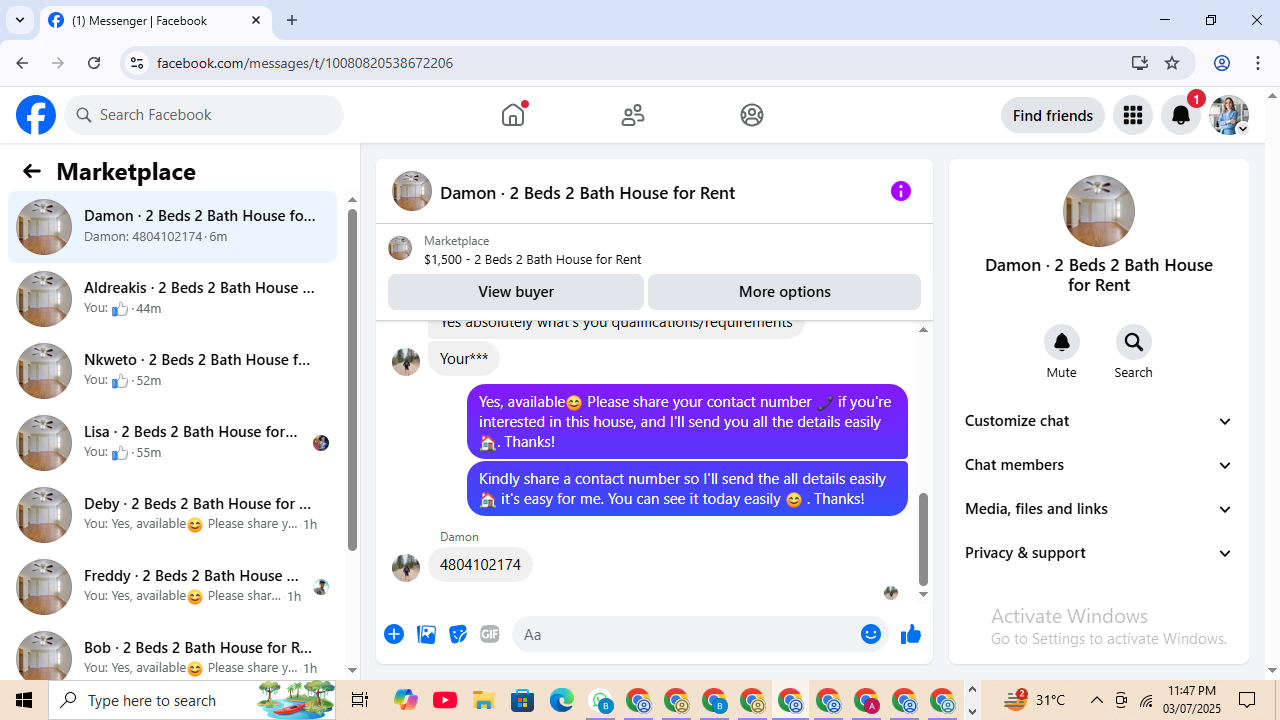Select Aldreakis conversation in the list
The height and width of the screenshot is (720, 1280).
tap(173, 299)
